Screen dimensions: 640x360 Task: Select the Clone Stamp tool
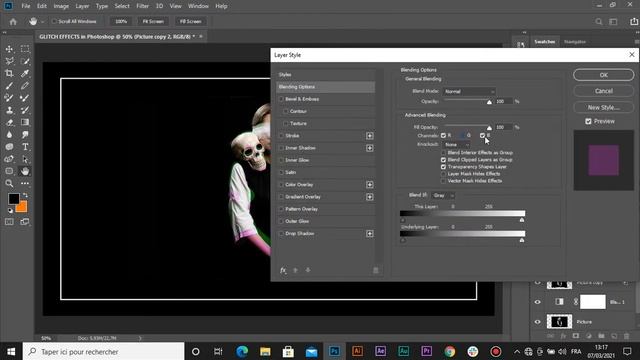tap(9, 110)
